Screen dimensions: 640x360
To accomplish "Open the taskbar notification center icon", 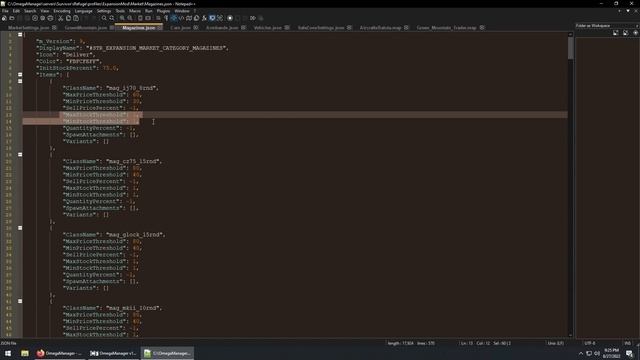I will (x=629, y=353).
